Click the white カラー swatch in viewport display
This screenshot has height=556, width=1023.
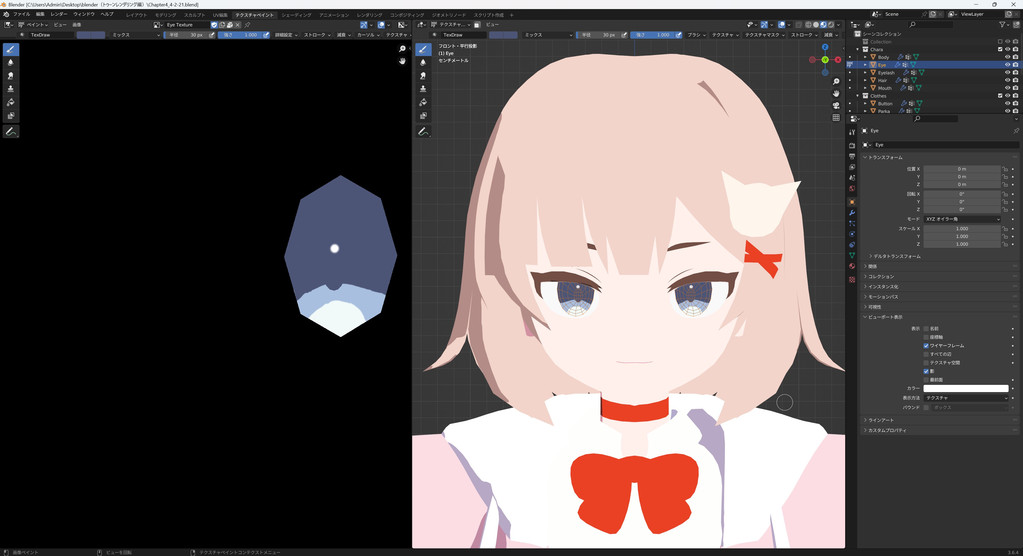(x=965, y=388)
